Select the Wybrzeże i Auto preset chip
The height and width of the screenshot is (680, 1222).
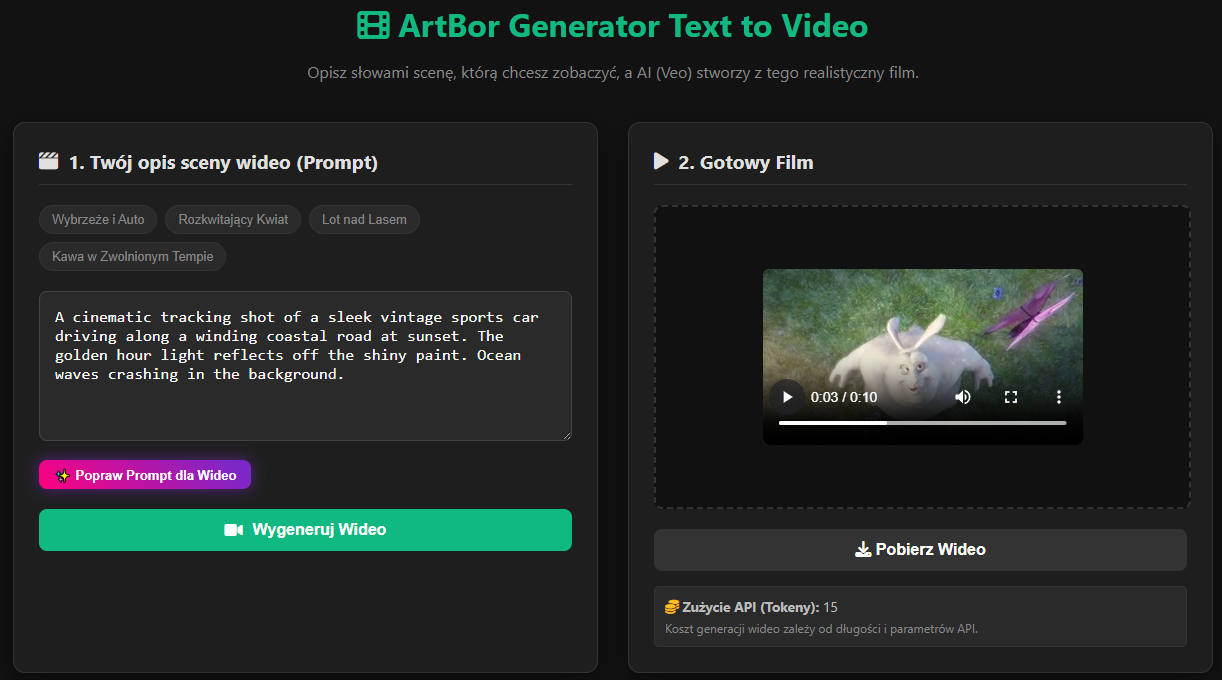[98, 219]
